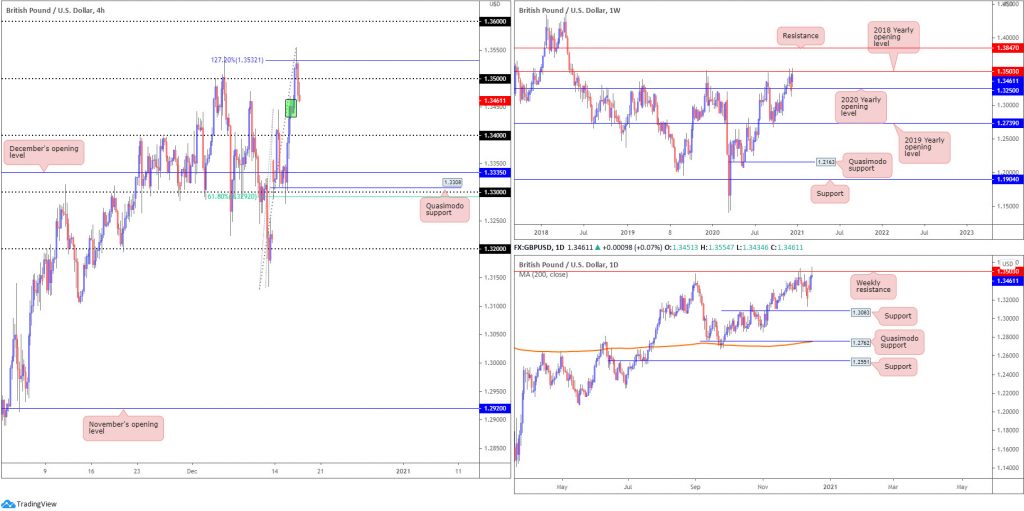Click the 1.34000 price label on 4h axis

tap(493, 135)
